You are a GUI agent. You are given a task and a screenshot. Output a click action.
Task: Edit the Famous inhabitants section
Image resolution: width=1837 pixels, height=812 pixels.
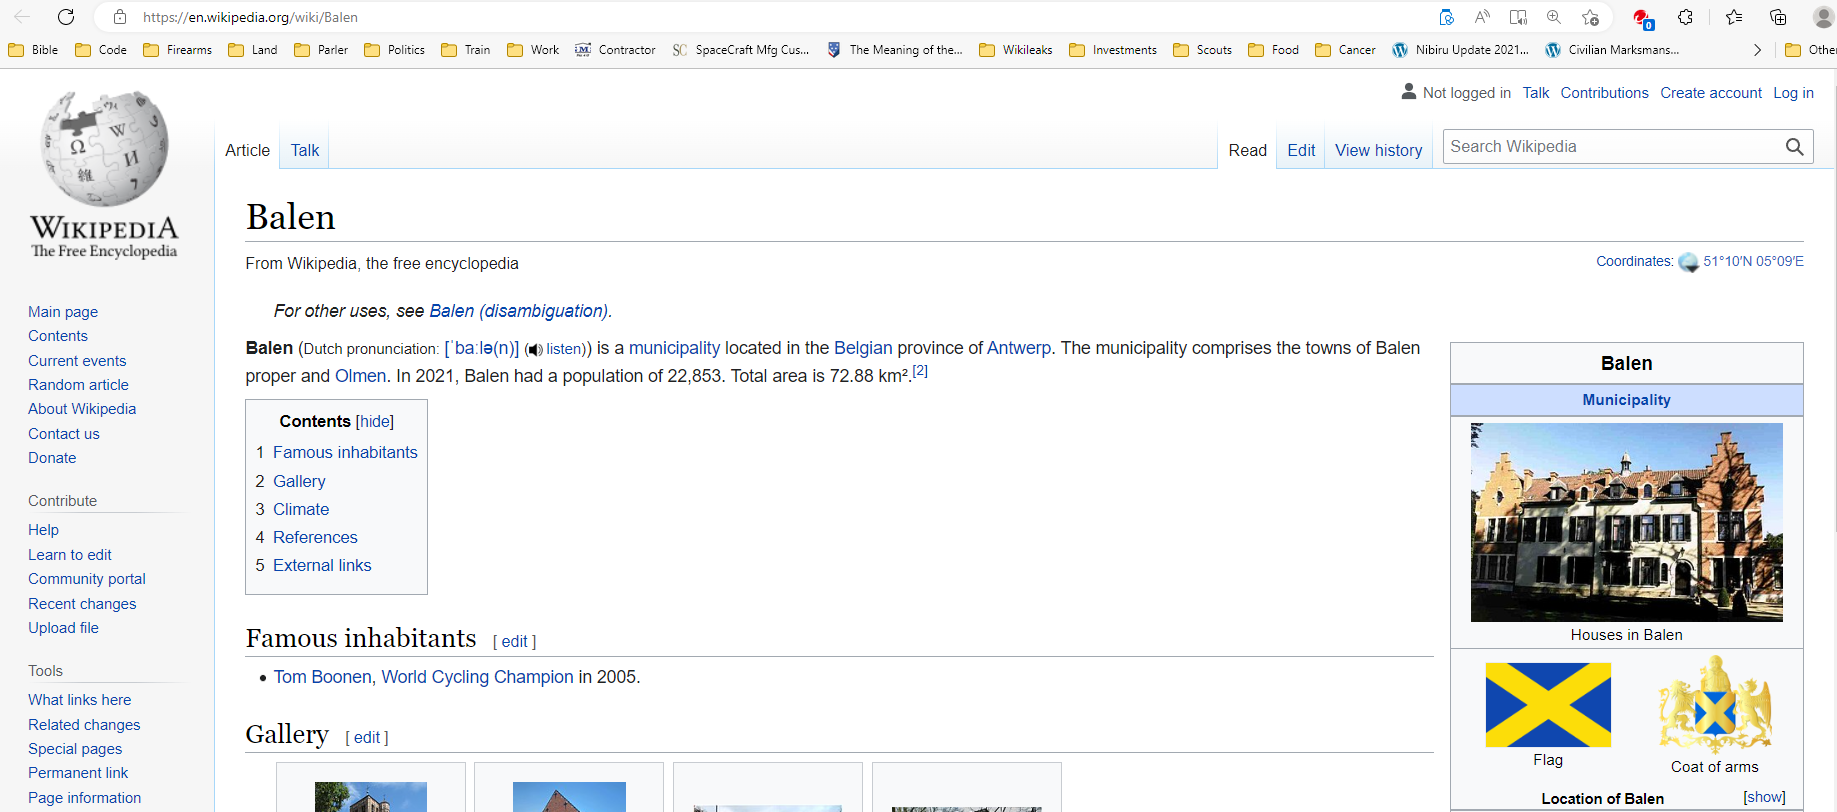(514, 642)
